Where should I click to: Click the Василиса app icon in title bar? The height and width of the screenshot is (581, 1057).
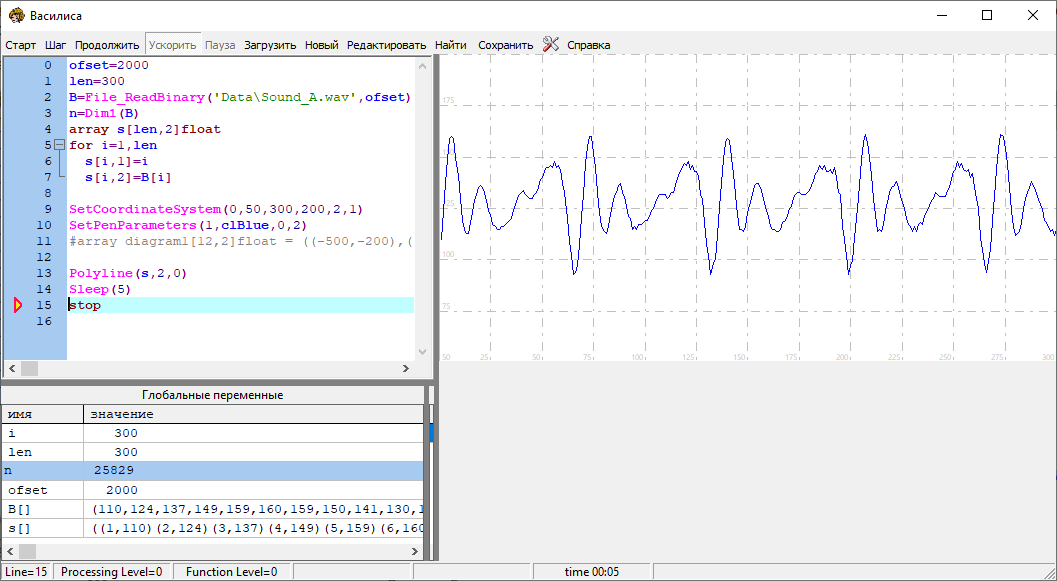pos(17,15)
